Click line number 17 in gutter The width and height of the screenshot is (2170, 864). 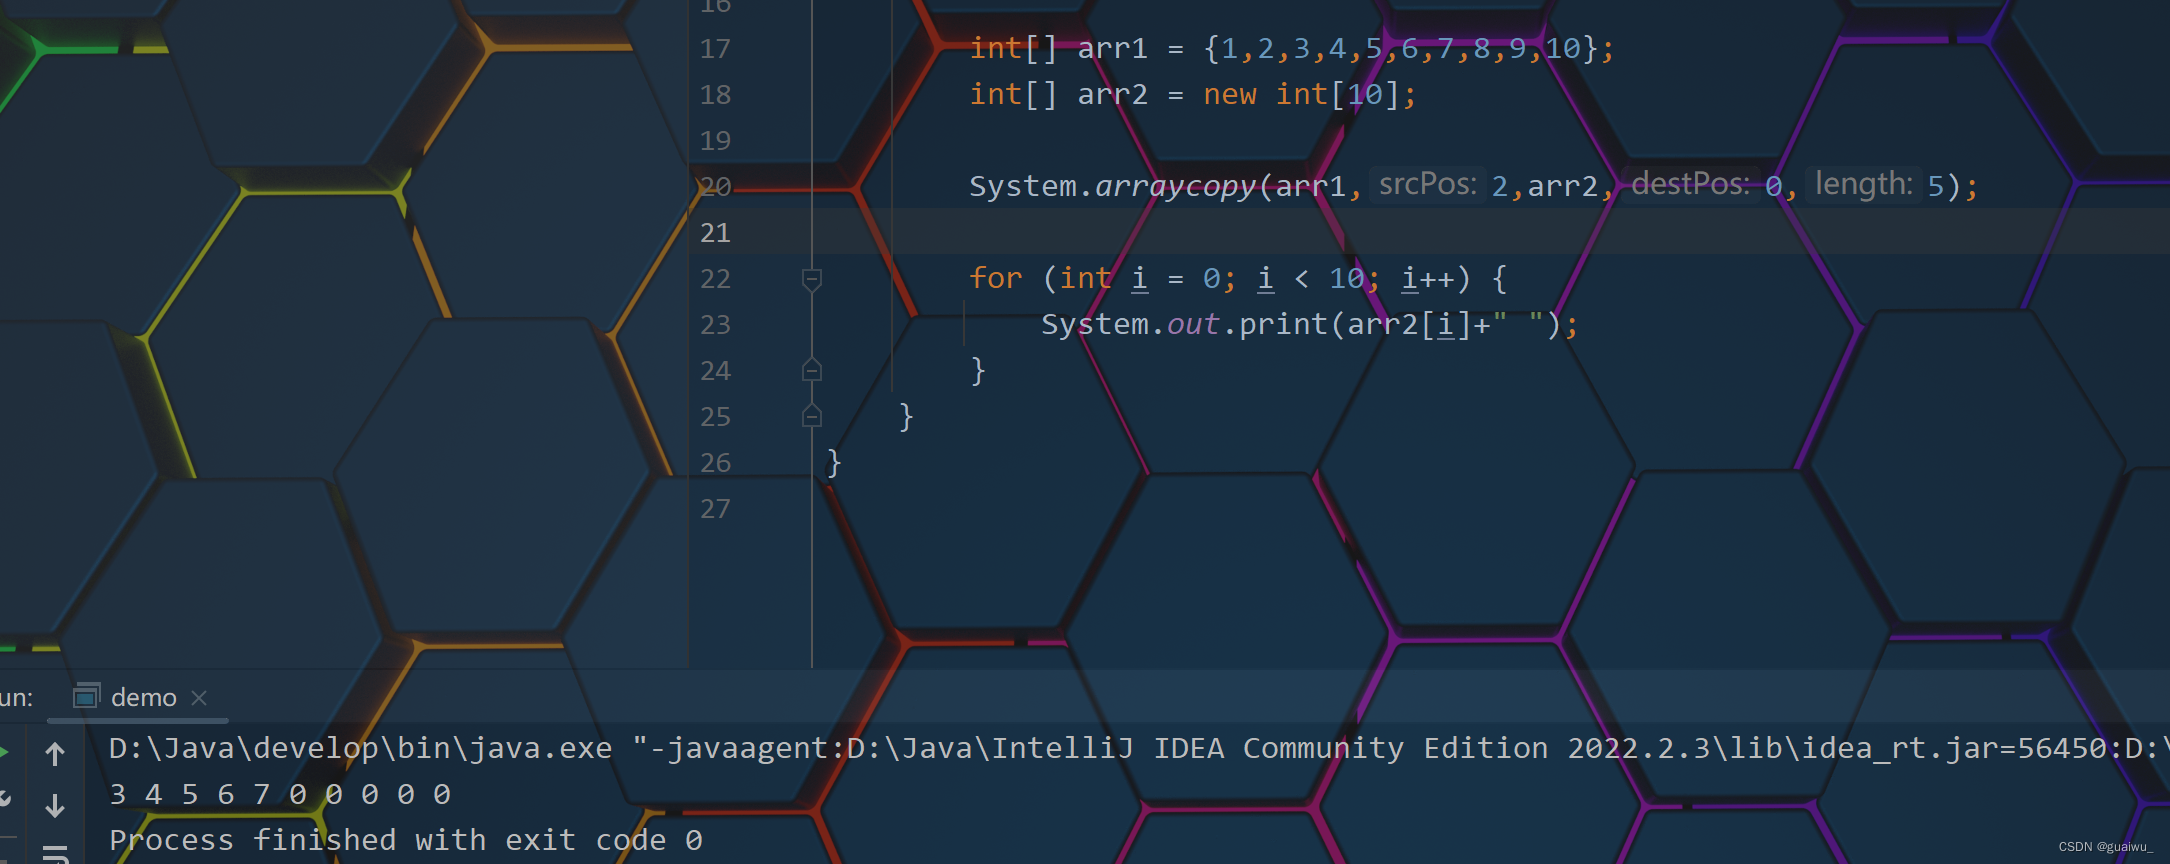715,49
